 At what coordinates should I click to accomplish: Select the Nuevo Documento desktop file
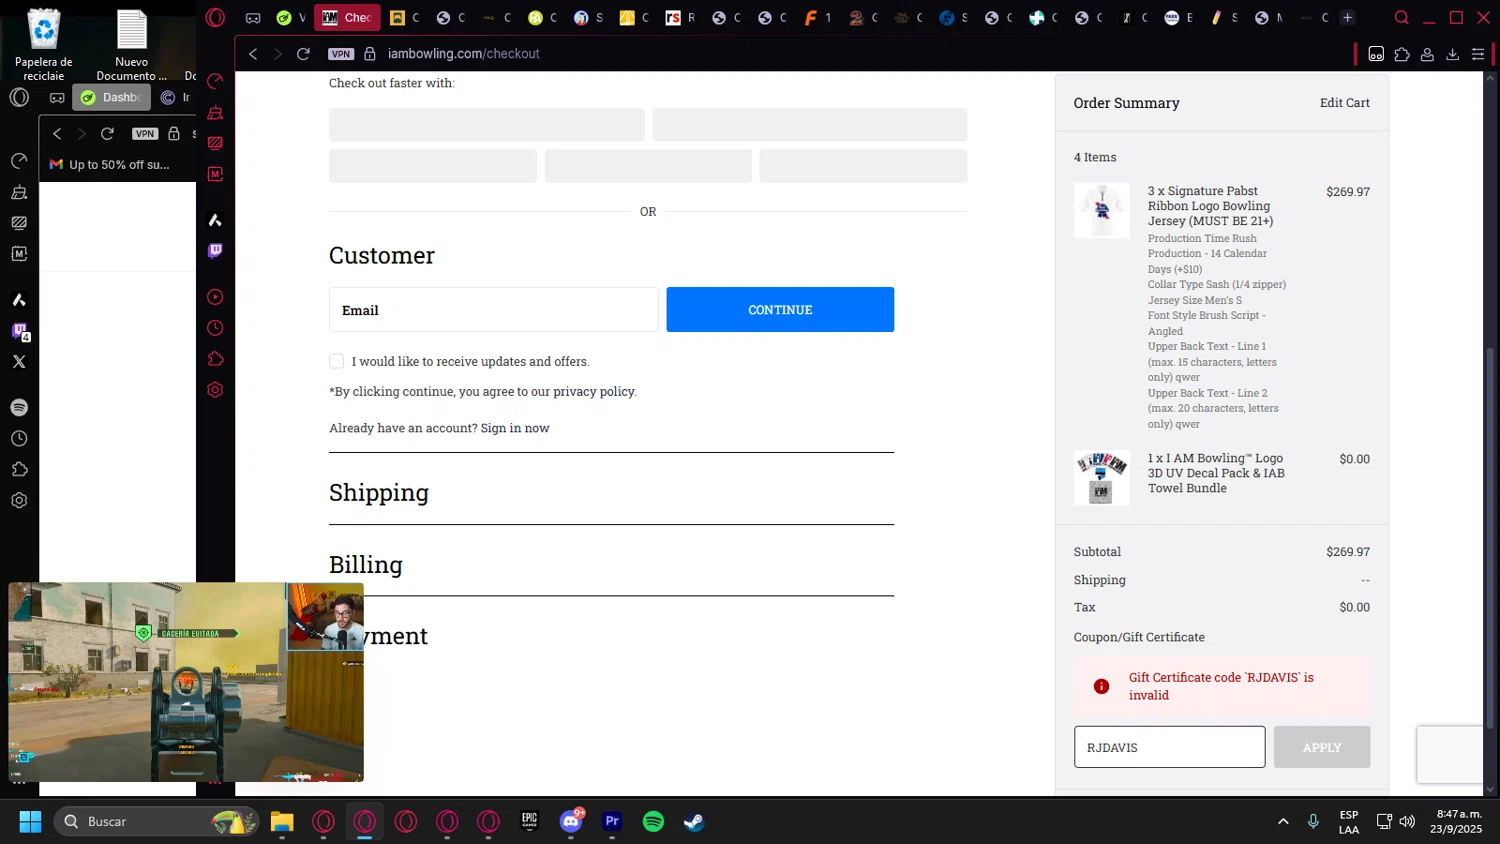coord(132,45)
